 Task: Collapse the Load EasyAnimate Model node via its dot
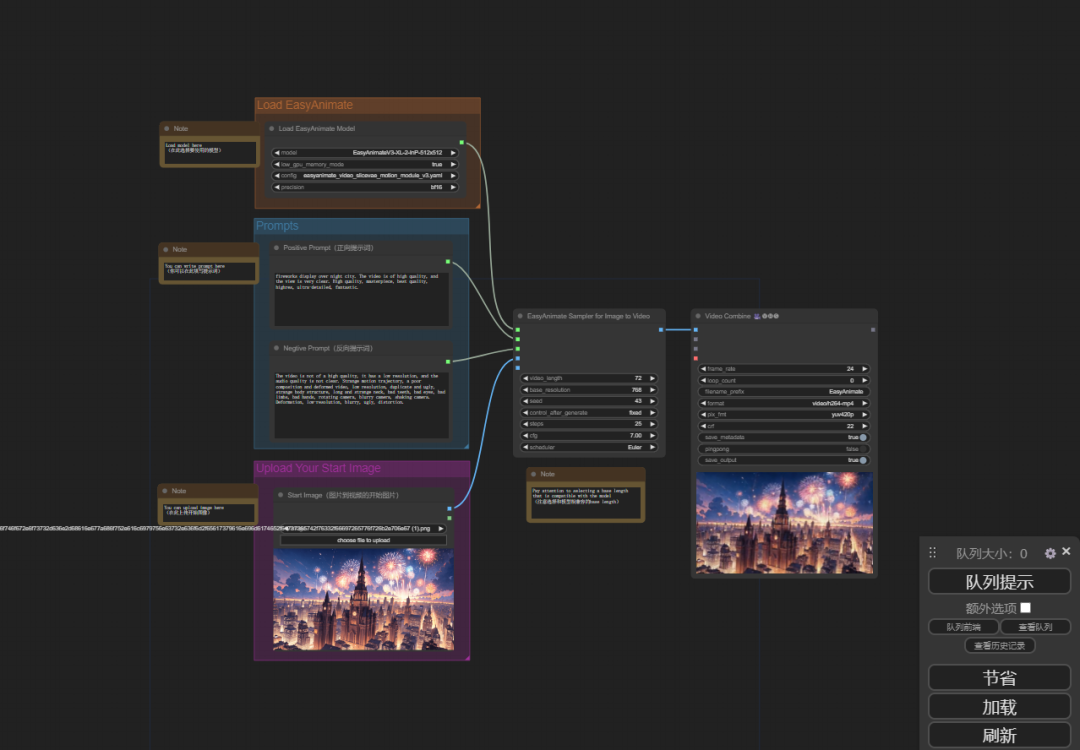[271, 129]
